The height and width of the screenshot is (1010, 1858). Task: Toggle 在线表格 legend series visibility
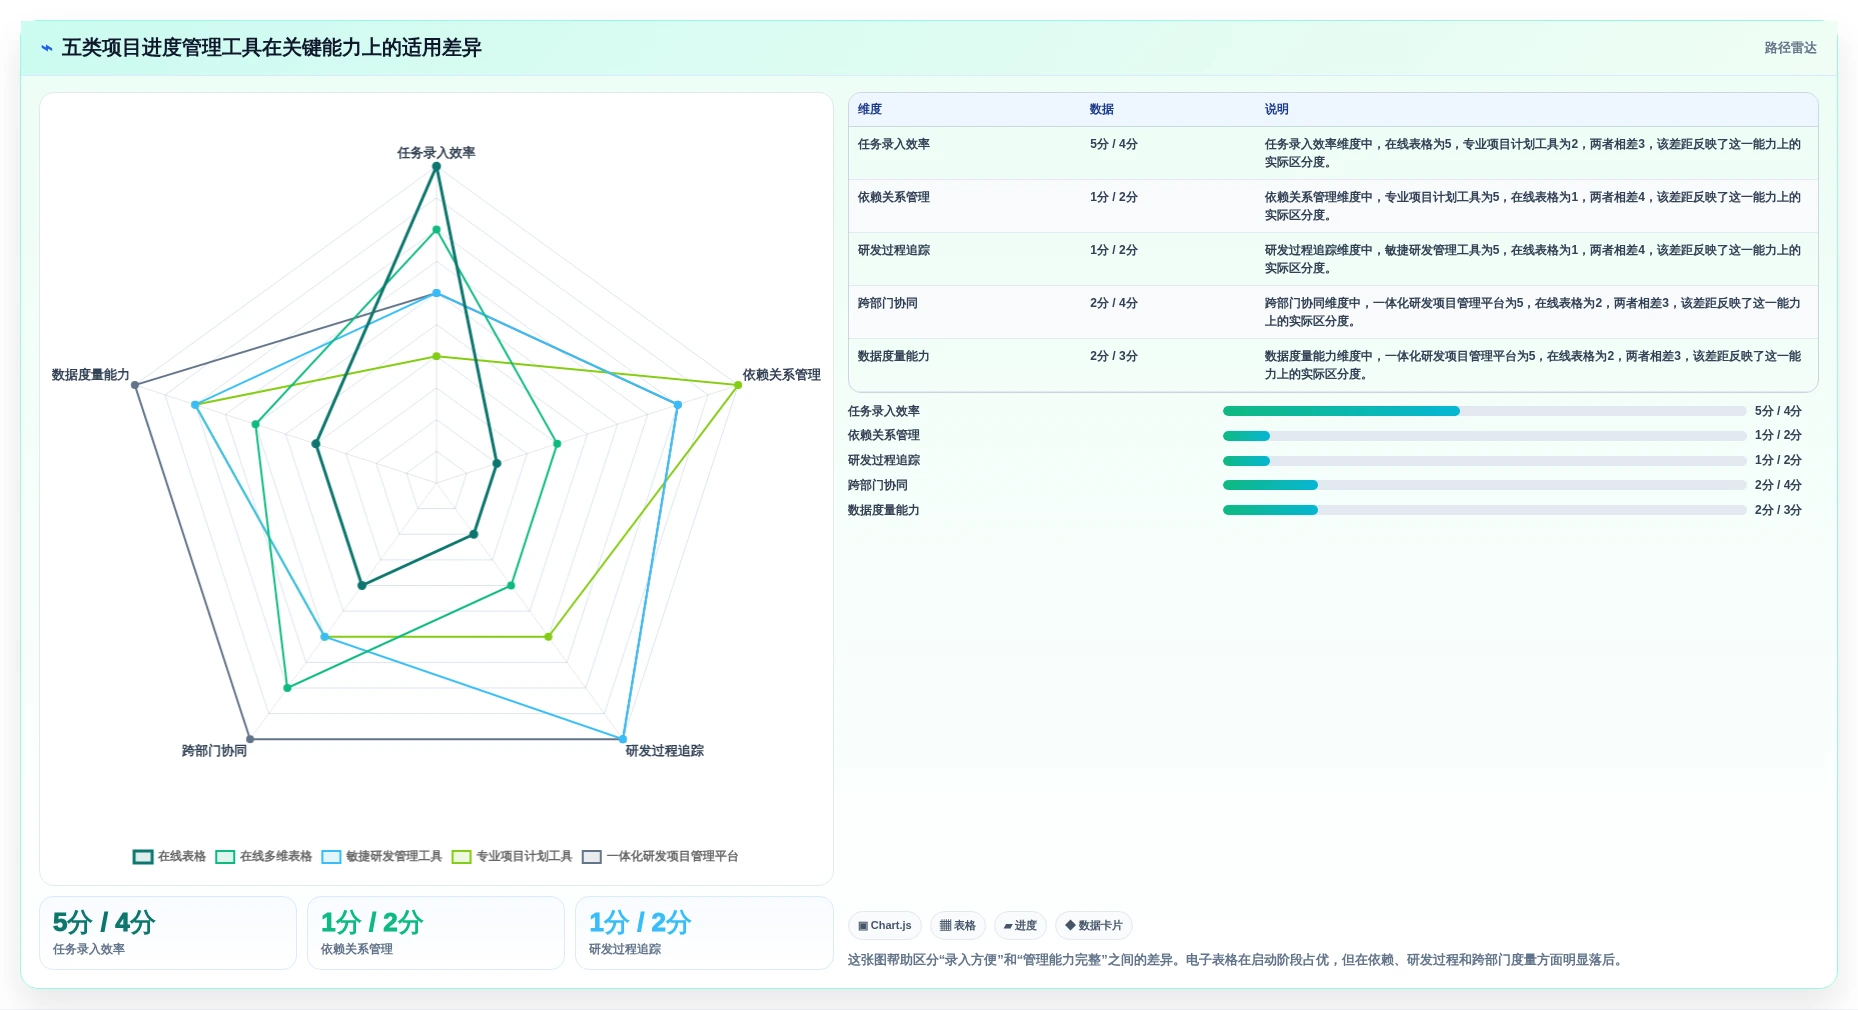coord(169,856)
